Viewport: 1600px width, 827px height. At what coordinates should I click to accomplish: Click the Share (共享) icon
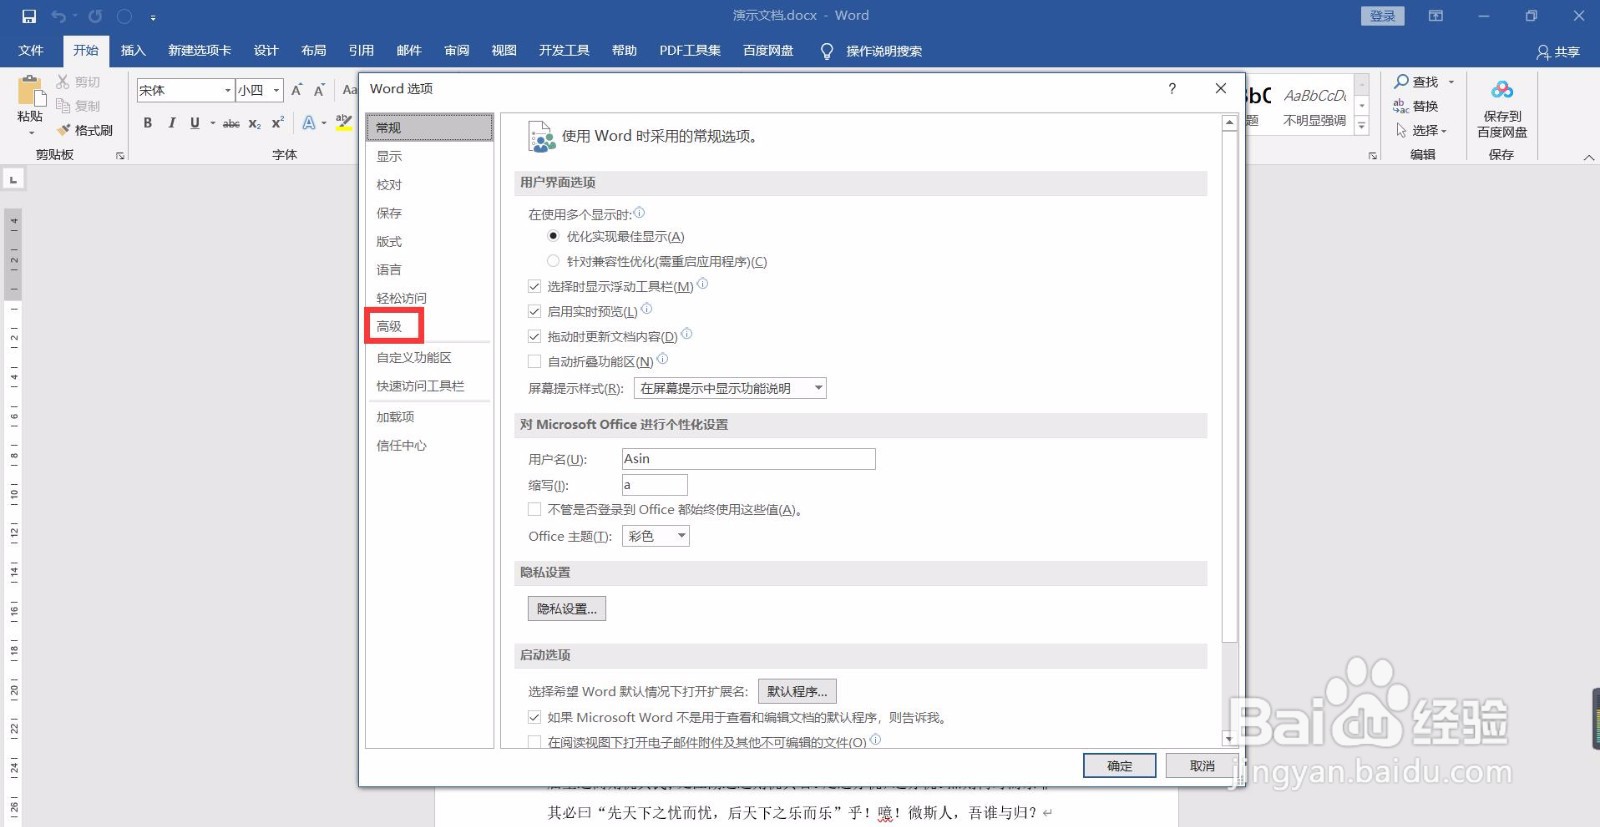click(x=1544, y=52)
